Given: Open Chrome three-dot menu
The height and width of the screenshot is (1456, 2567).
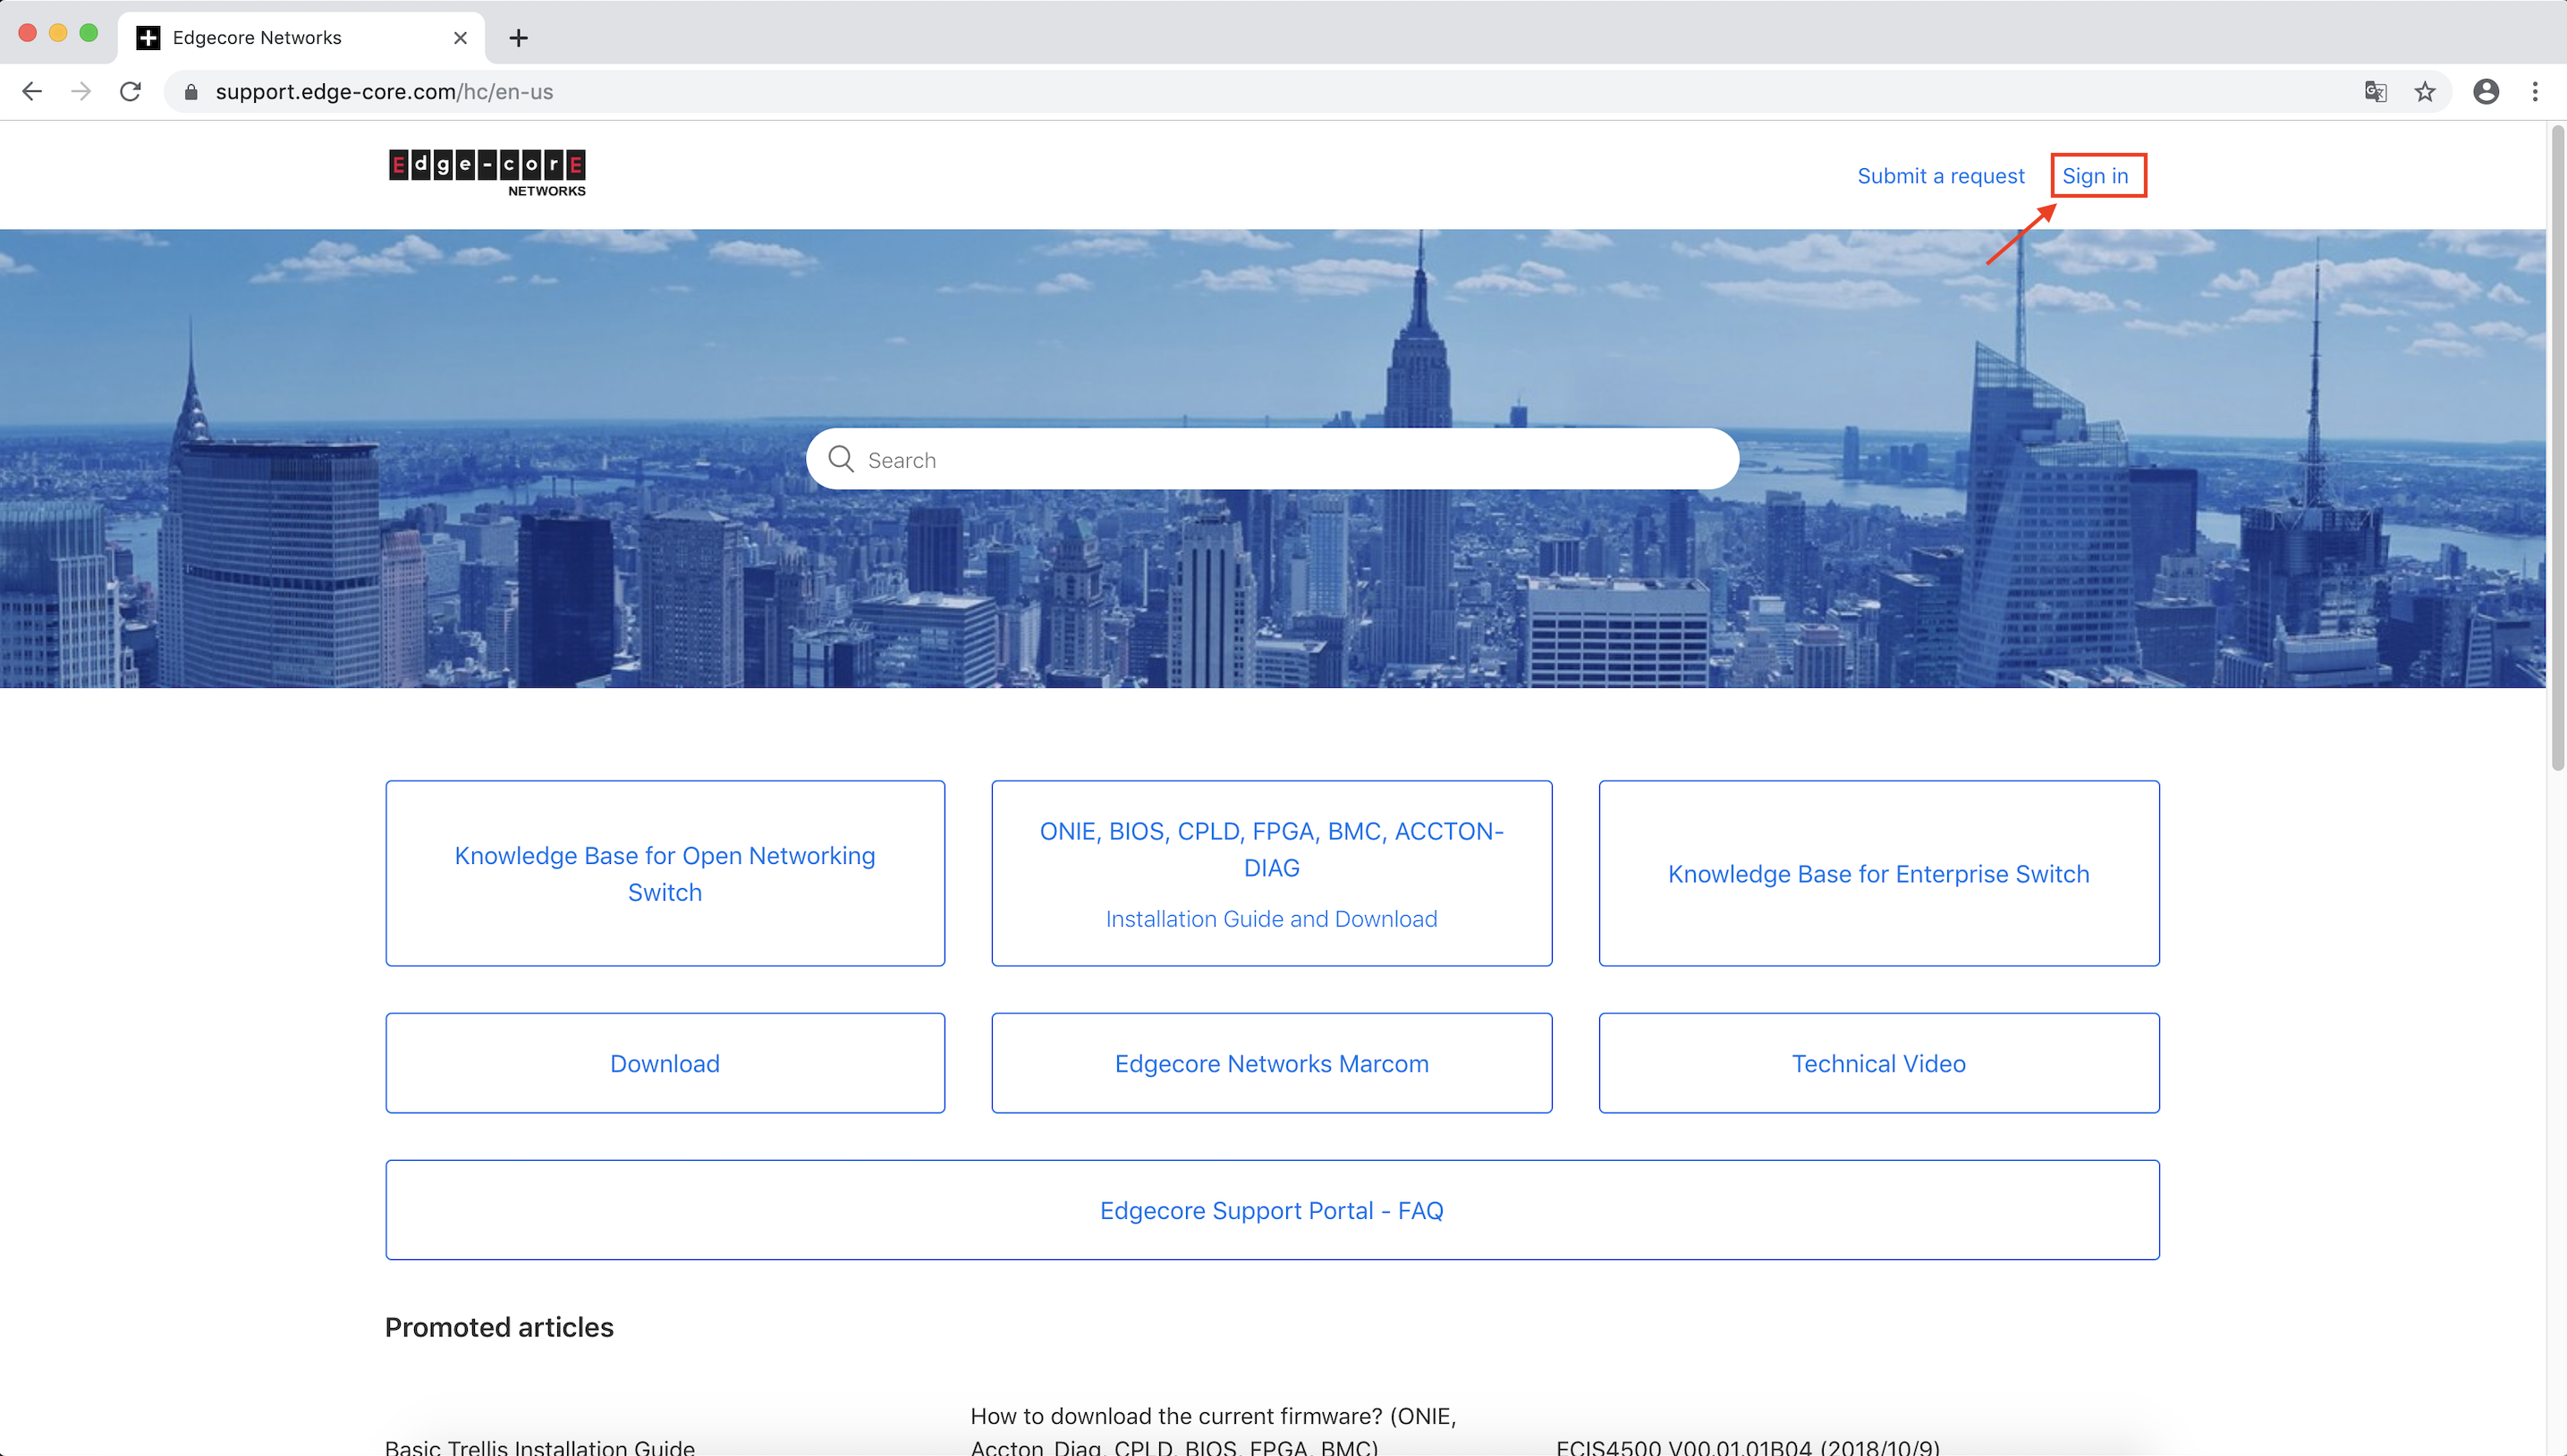Looking at the screenshot, I should pos(2535,92).
